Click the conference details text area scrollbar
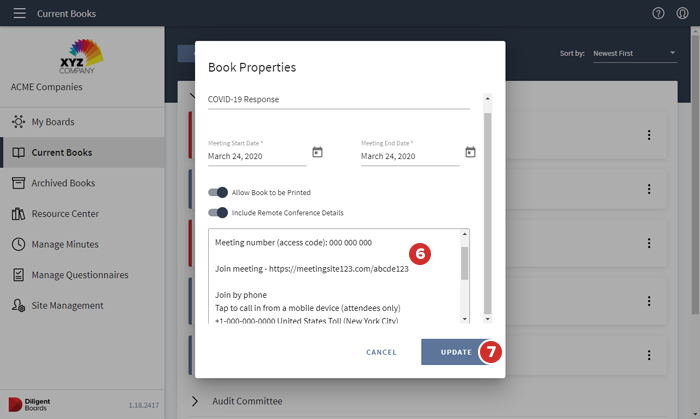This screenshot has height=419, width=700. click(464, 265)
